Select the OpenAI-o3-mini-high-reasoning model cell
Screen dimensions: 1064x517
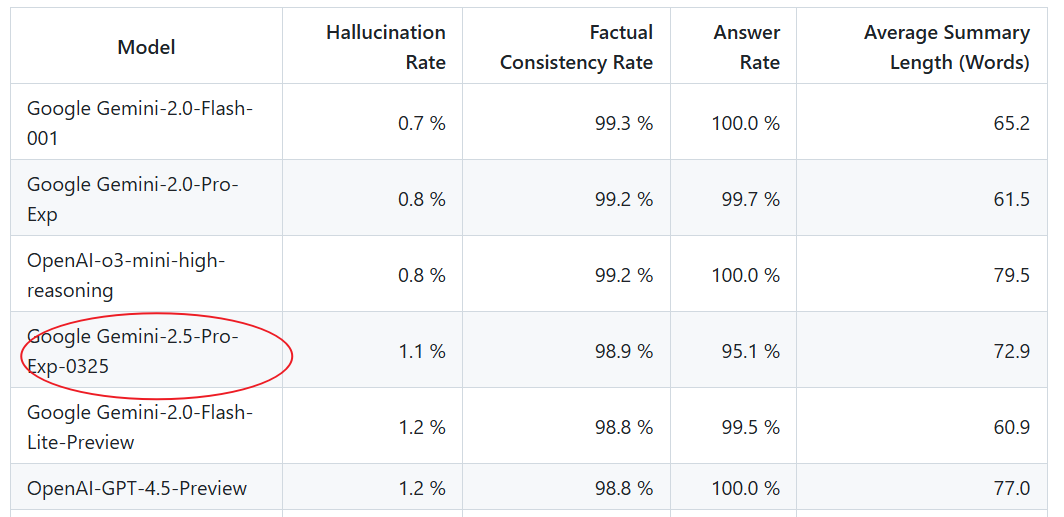point(147,274)
